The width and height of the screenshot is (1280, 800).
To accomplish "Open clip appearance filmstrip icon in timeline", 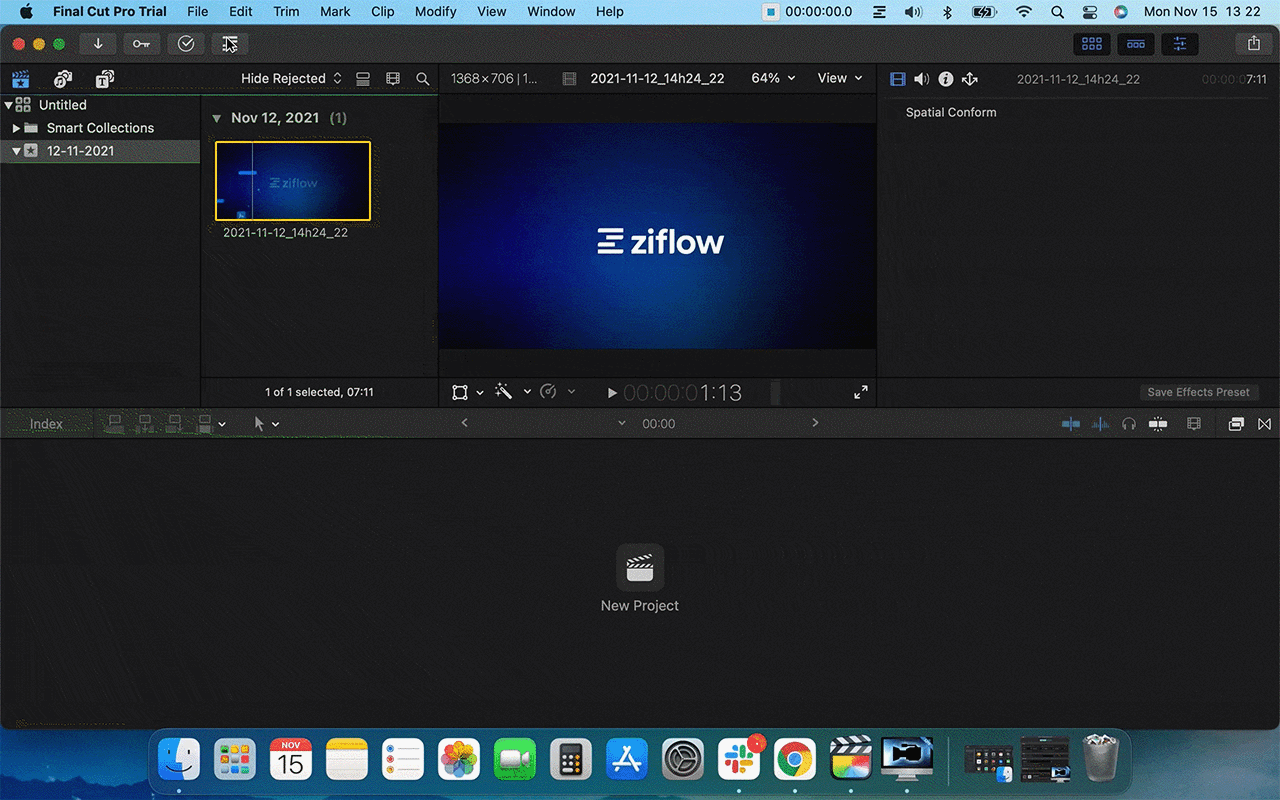I will (x=1193, y=424).
